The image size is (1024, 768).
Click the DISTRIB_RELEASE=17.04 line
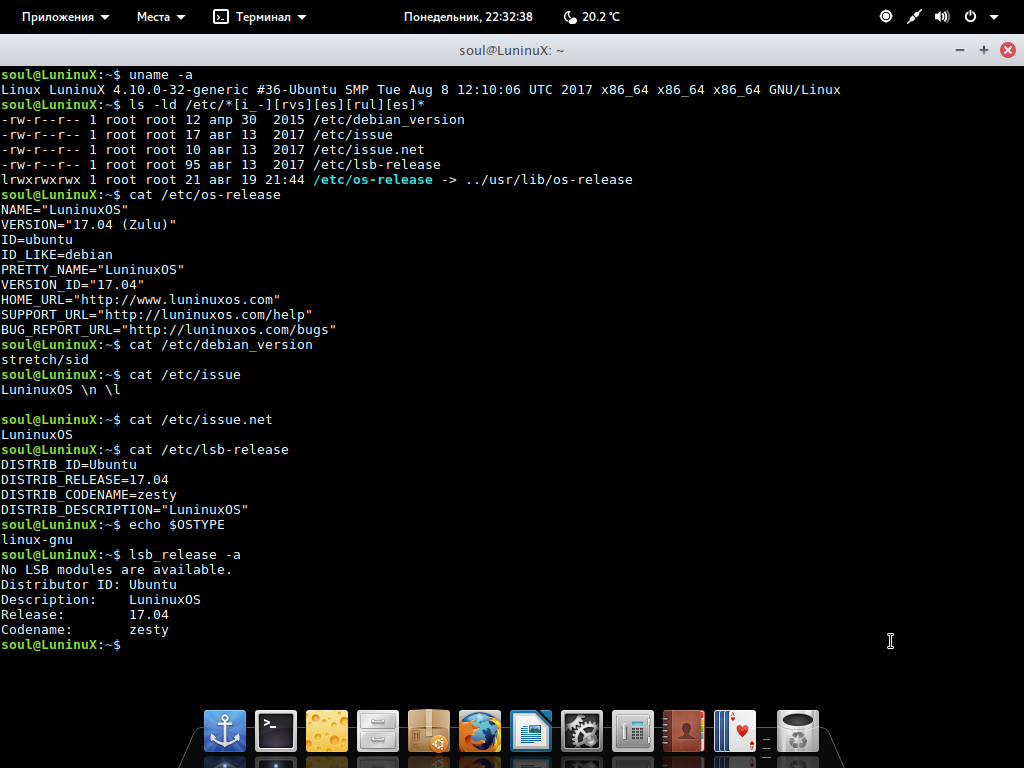point(85,480)
